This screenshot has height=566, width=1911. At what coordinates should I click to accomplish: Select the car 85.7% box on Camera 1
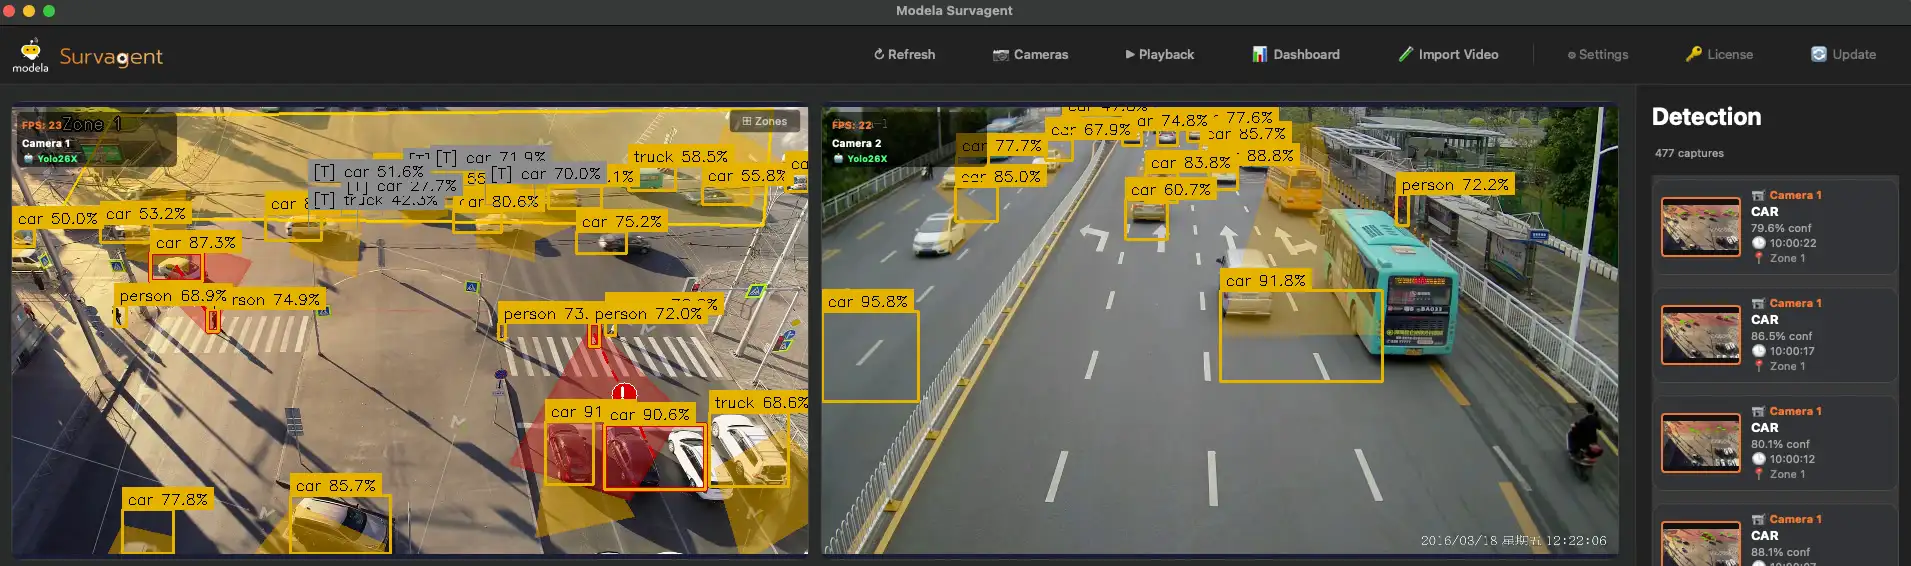click(340, 524)
